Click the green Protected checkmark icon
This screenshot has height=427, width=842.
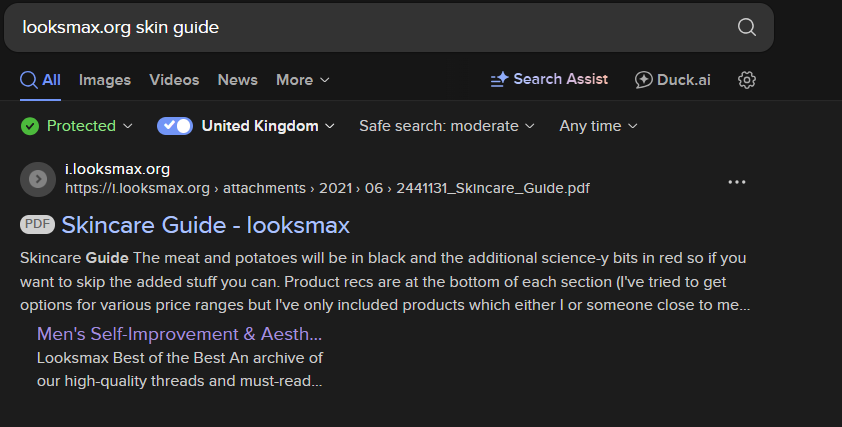(30, 126)
